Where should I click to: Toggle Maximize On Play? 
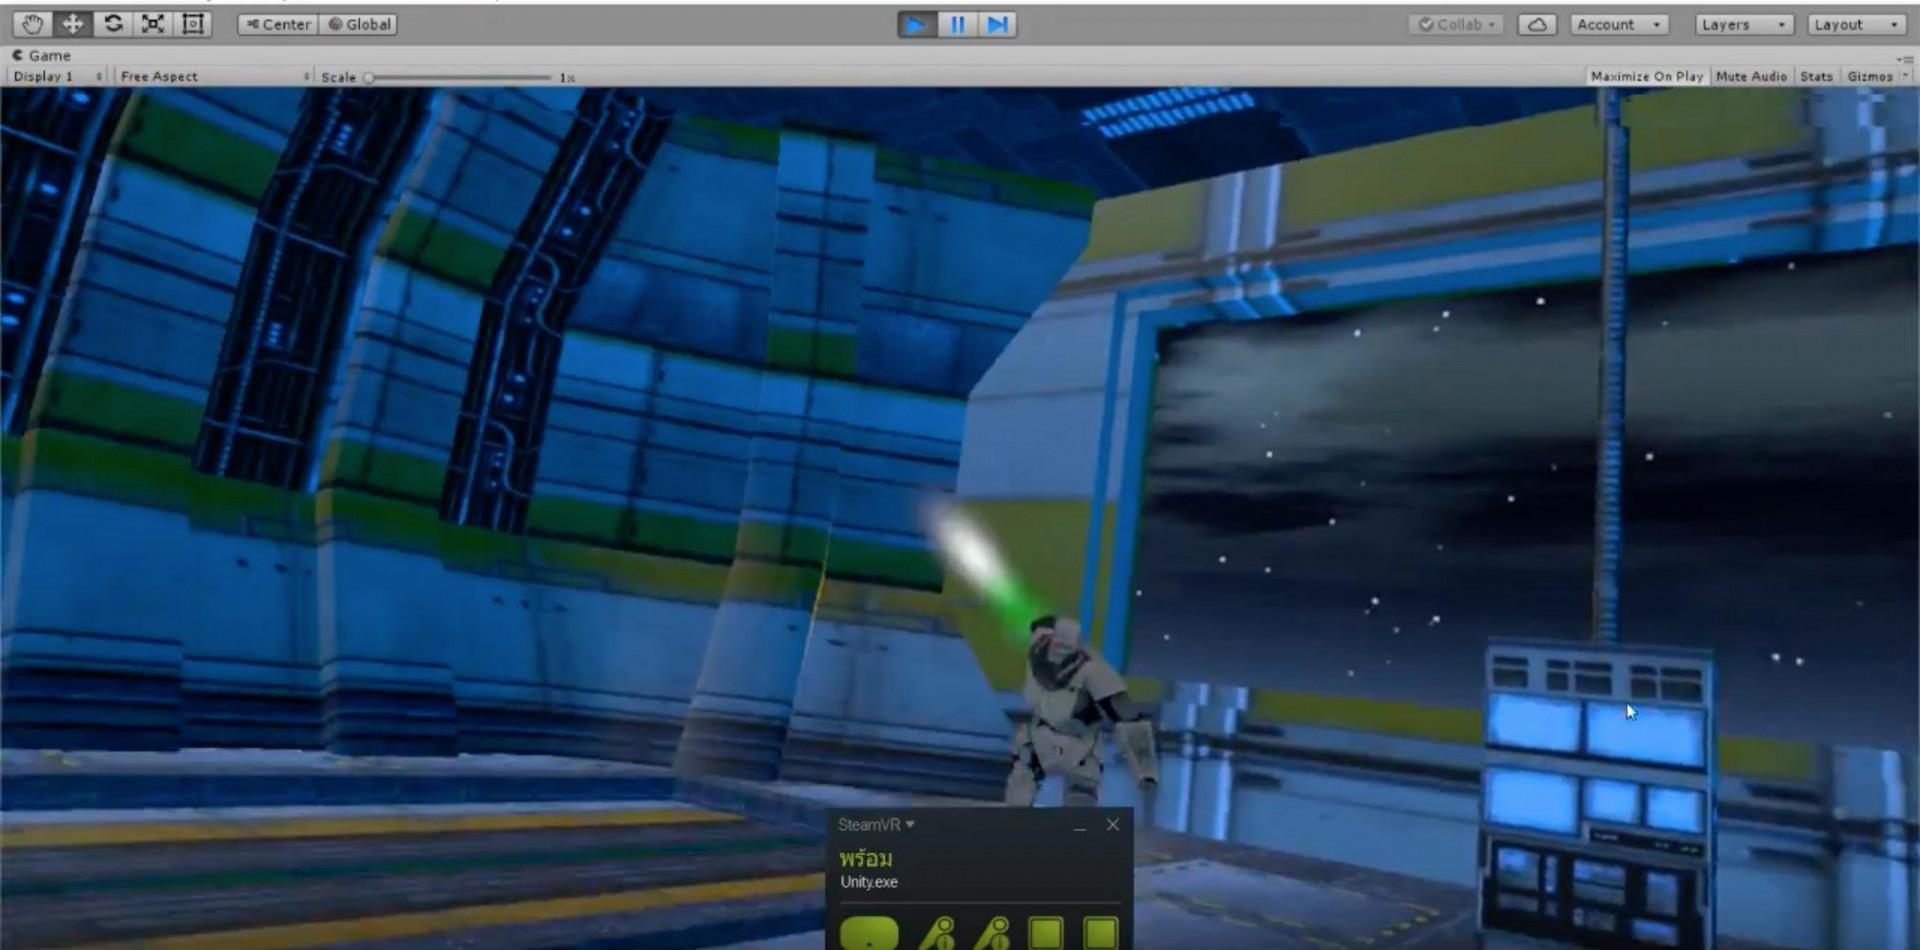click(1646, 76)
